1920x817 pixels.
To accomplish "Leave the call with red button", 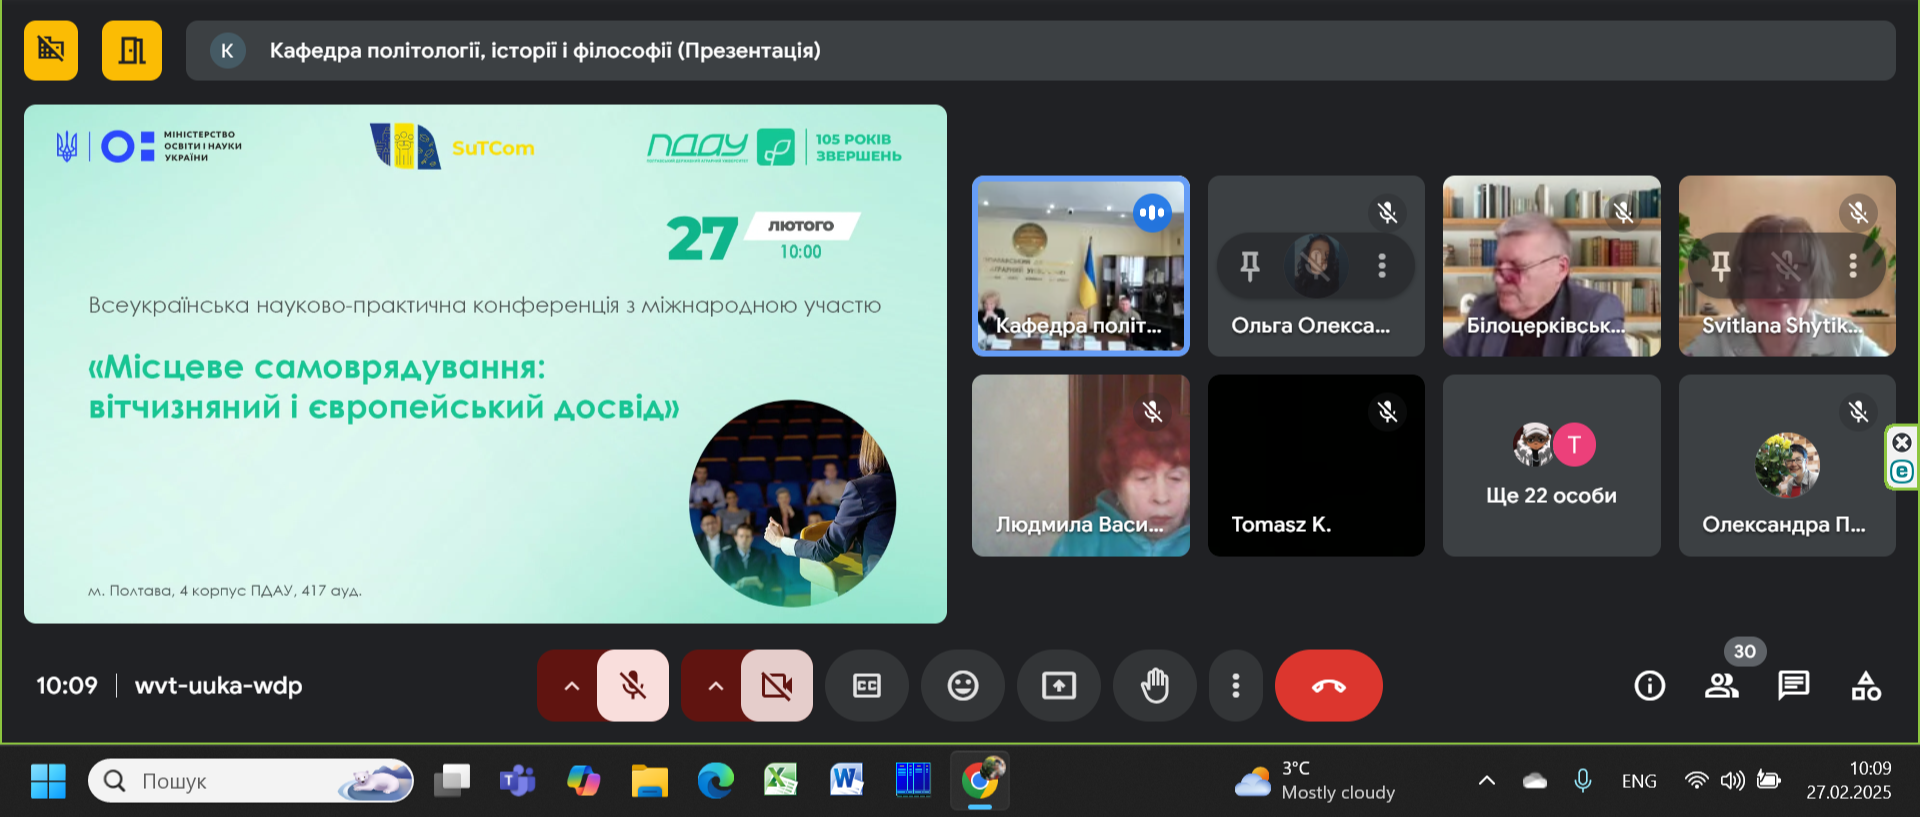I will point(1328,686).
